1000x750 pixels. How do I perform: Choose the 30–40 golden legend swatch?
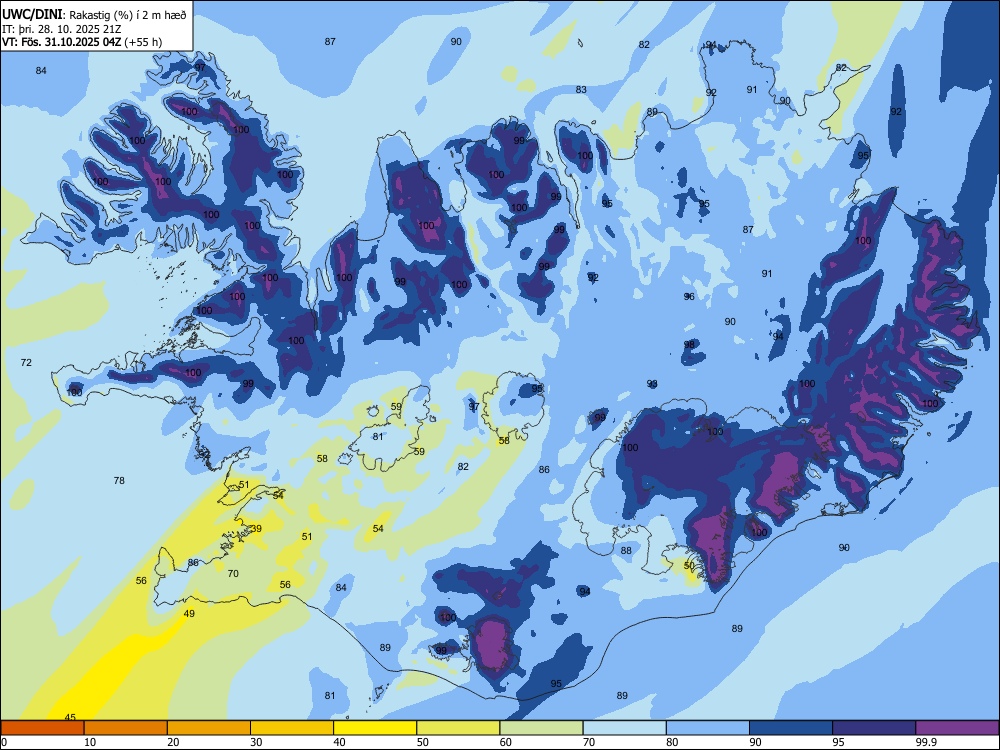[x=292, y=728]
